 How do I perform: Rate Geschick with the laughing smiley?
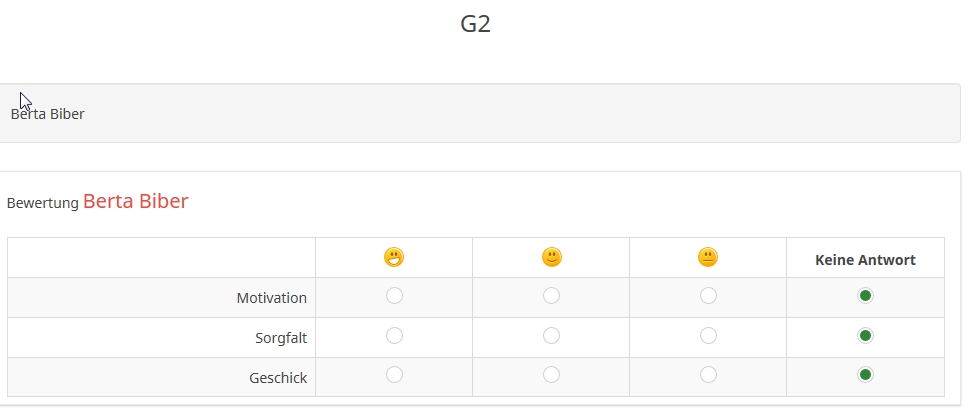click(x=394, y=375)
